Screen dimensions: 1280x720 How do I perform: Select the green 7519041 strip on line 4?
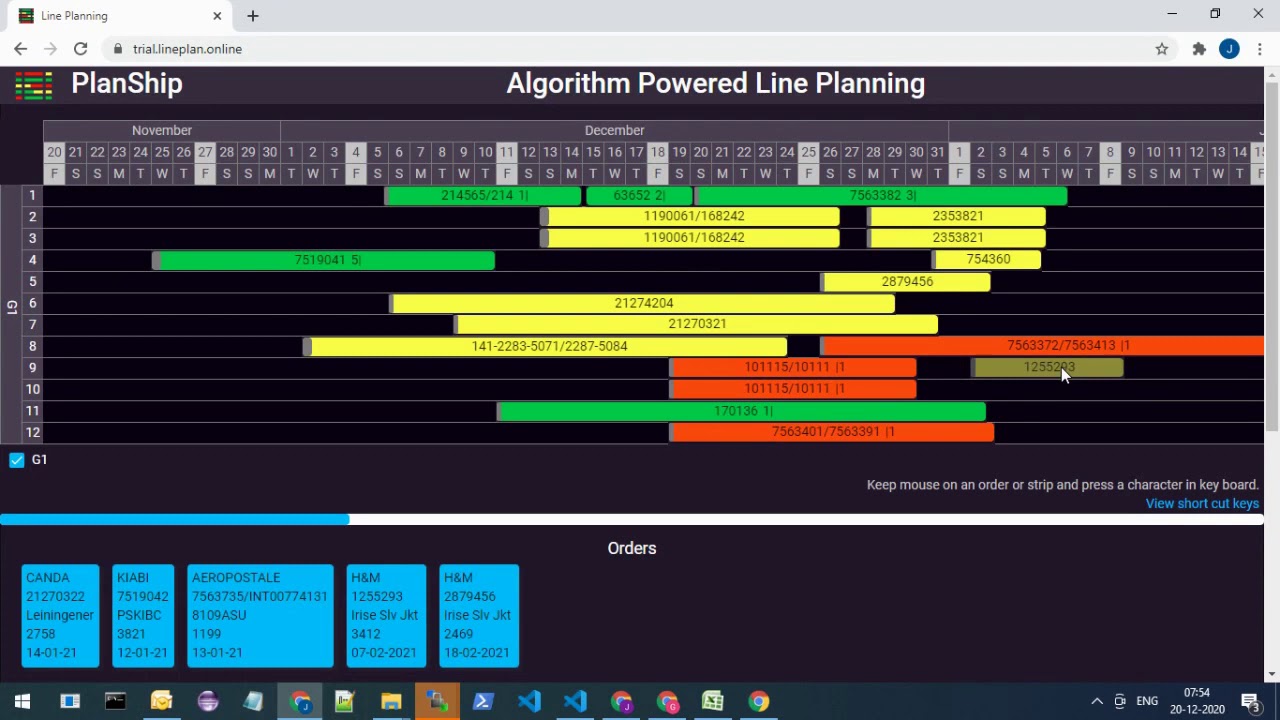tap(324, 260)
